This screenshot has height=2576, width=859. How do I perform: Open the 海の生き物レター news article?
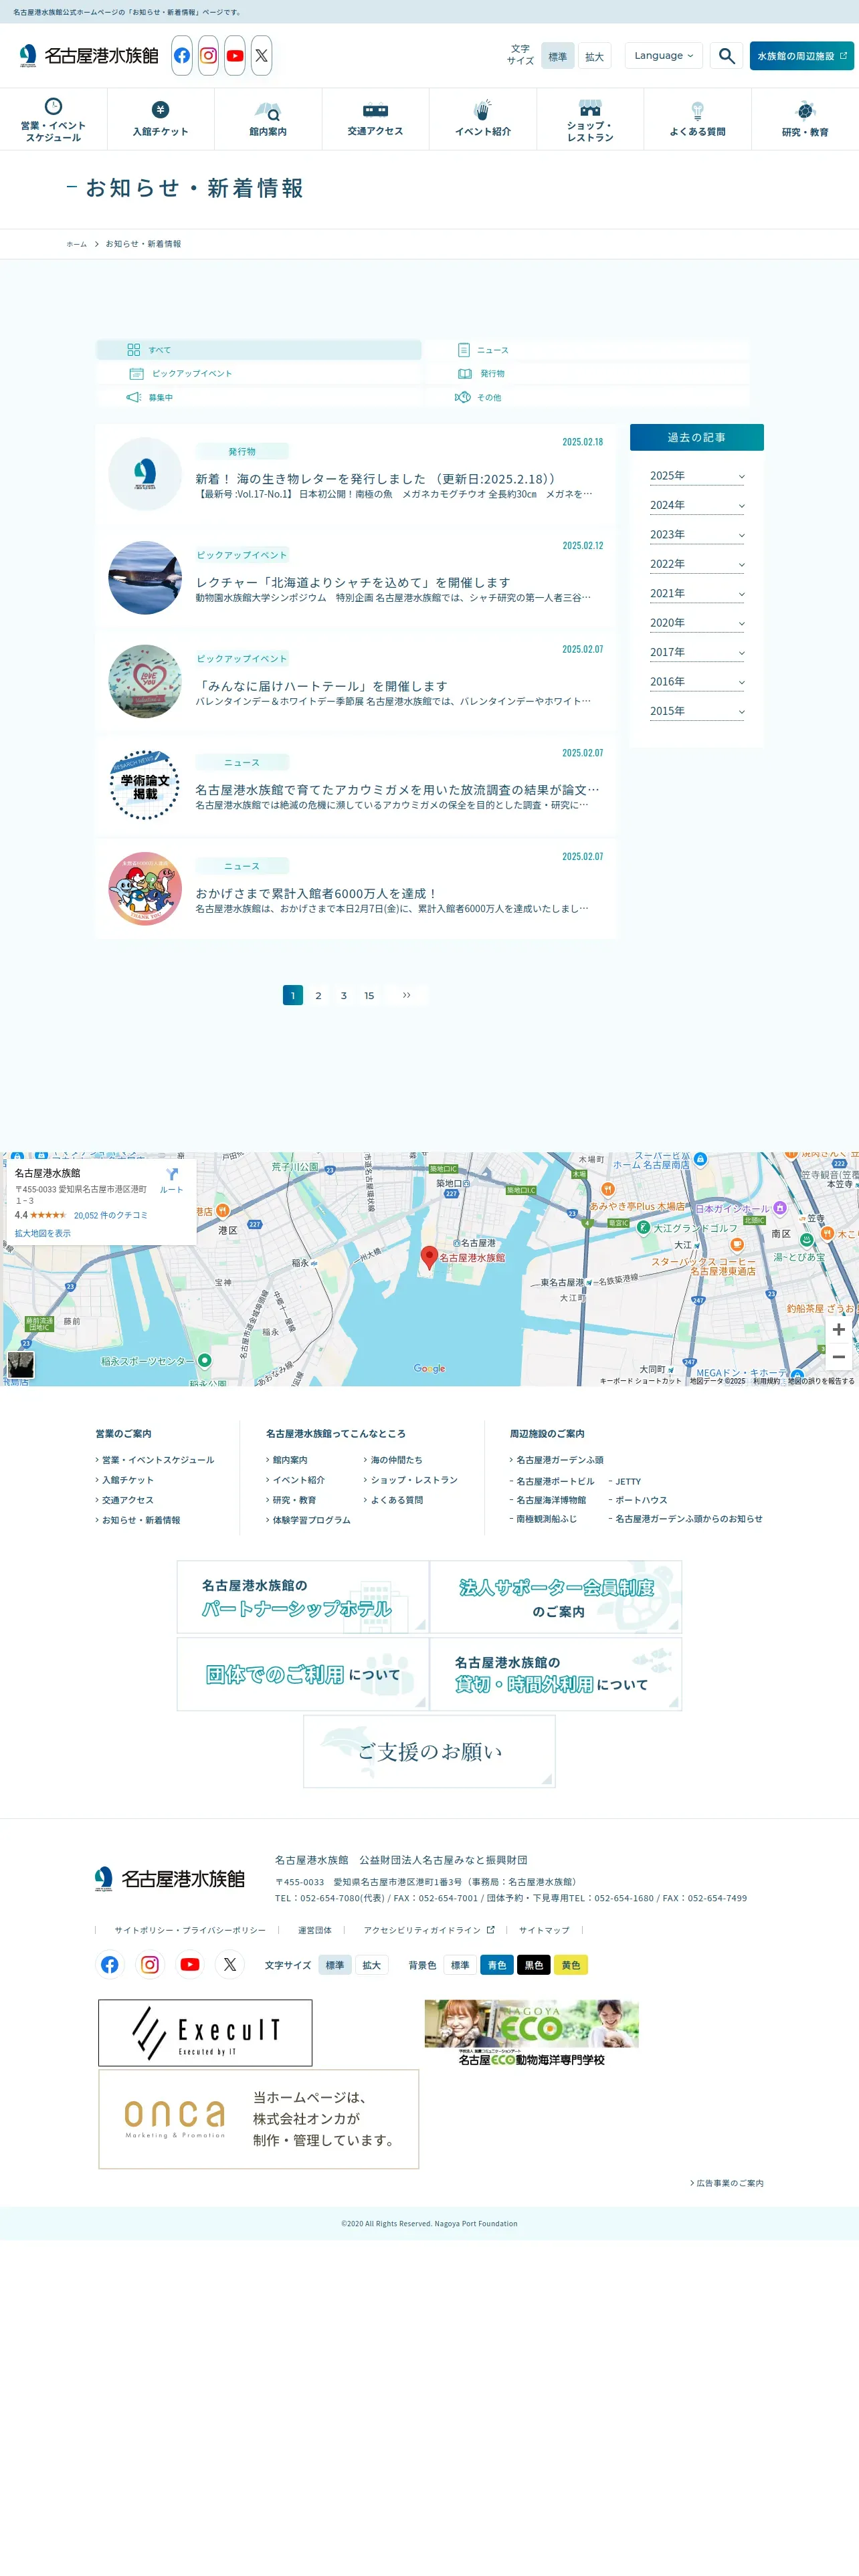[x=355, y=475]
